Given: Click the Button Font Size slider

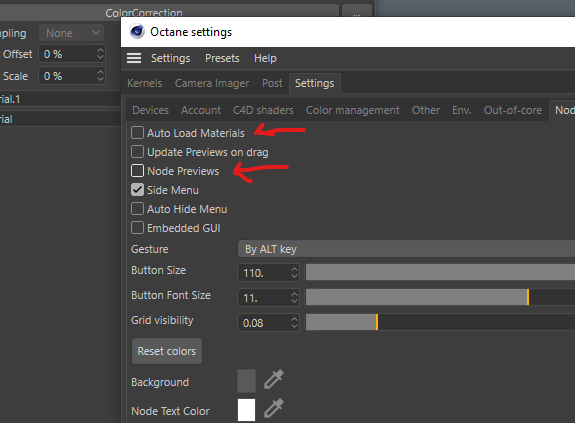Looking at the screenshot, I should (x=440, y=297).
